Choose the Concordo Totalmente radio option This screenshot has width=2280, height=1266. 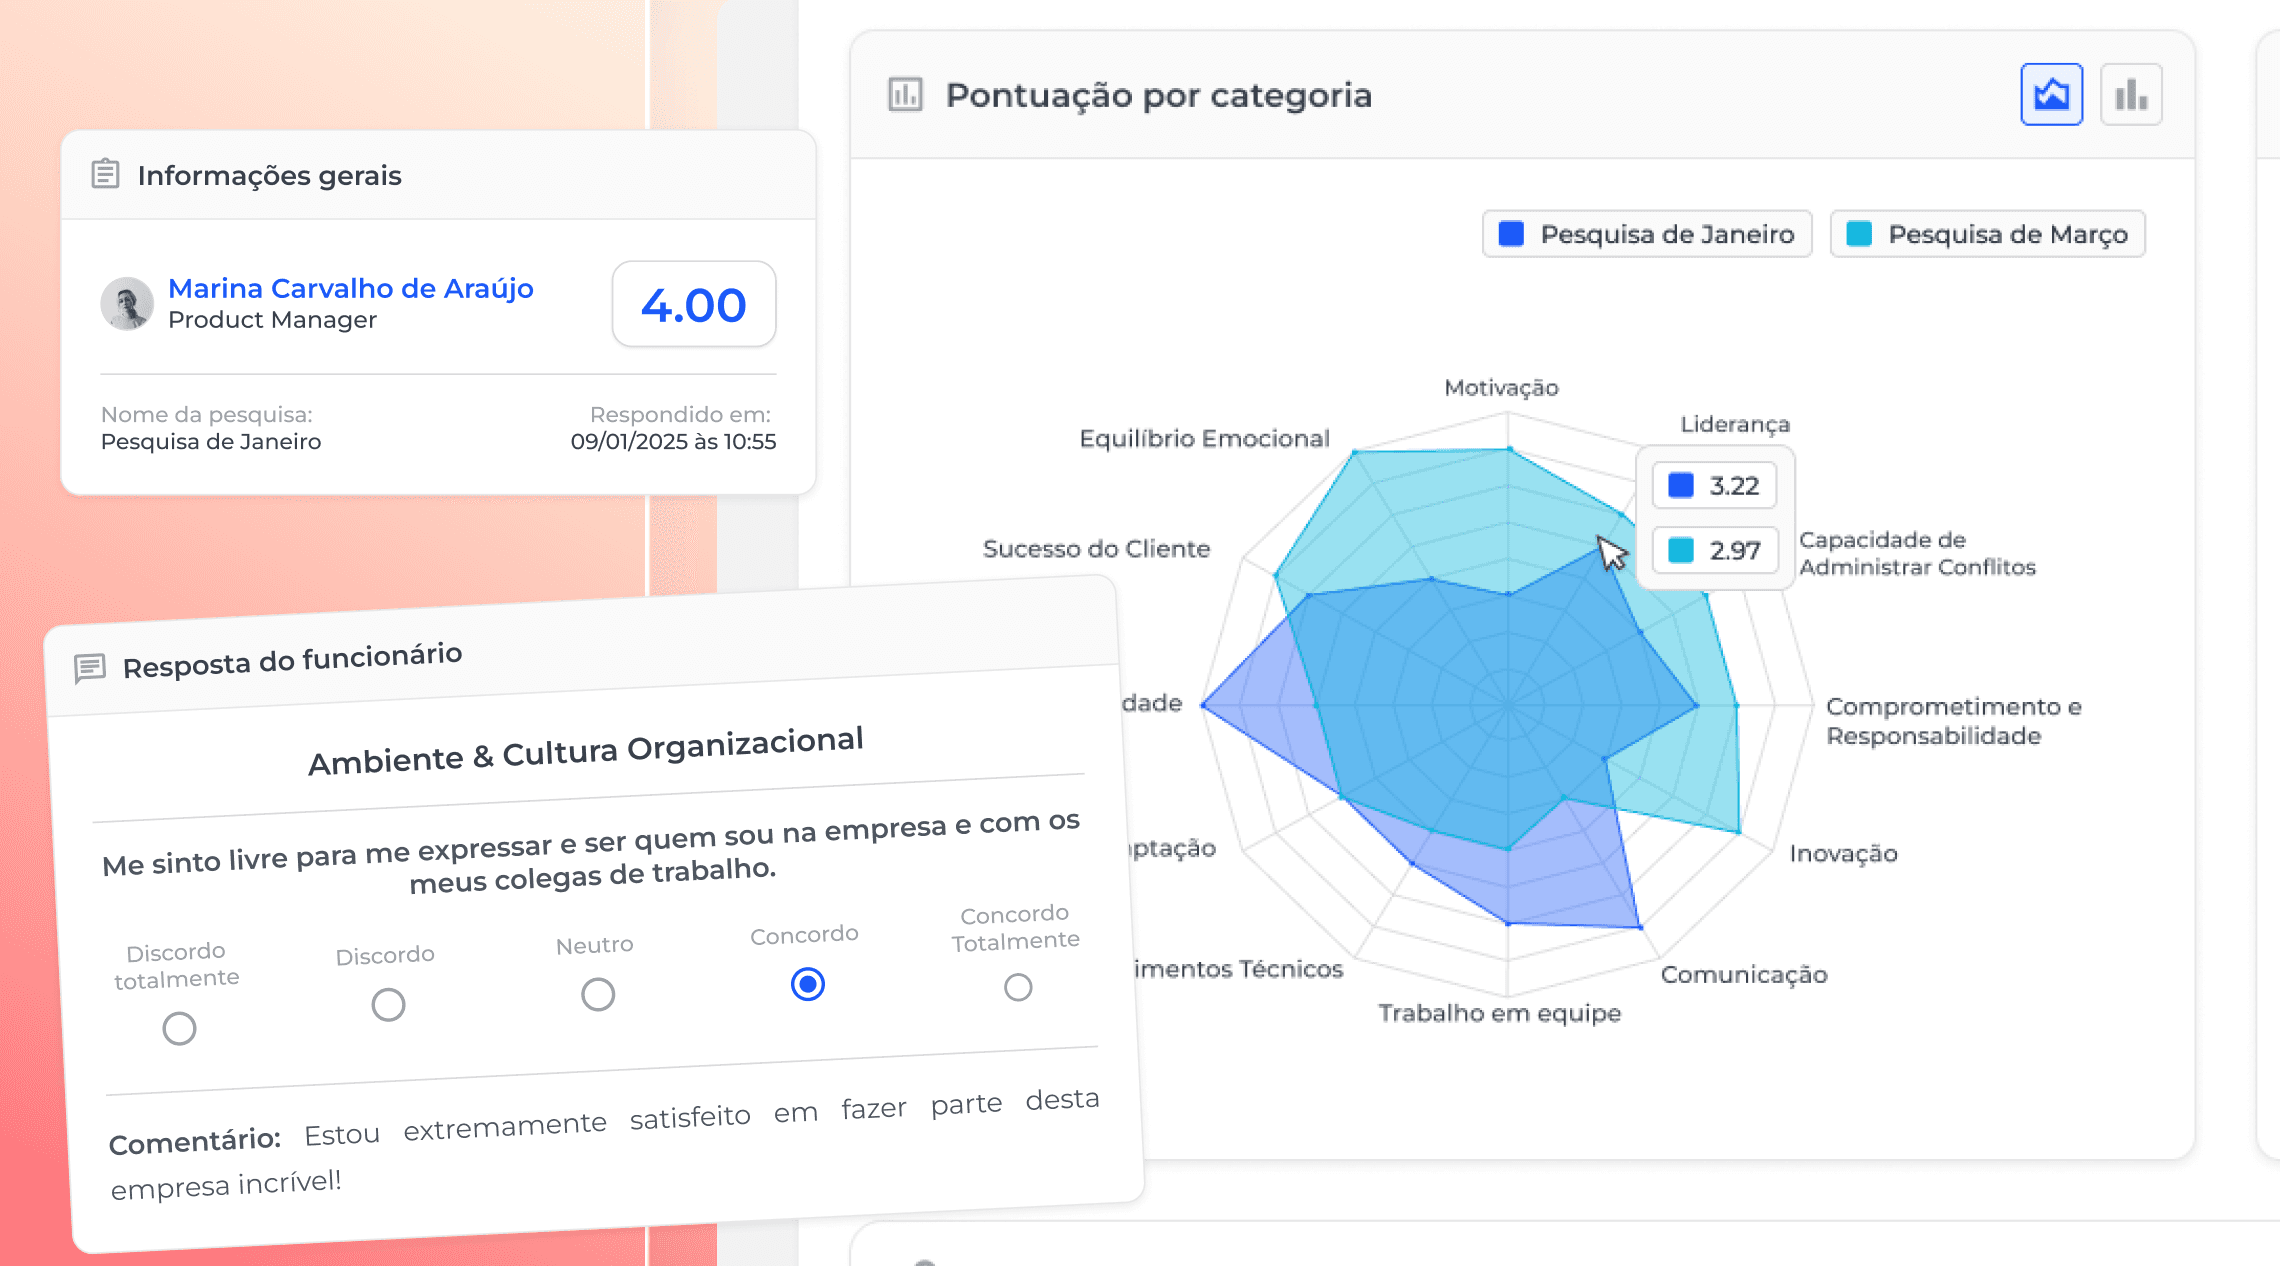tap(1018, 987)
